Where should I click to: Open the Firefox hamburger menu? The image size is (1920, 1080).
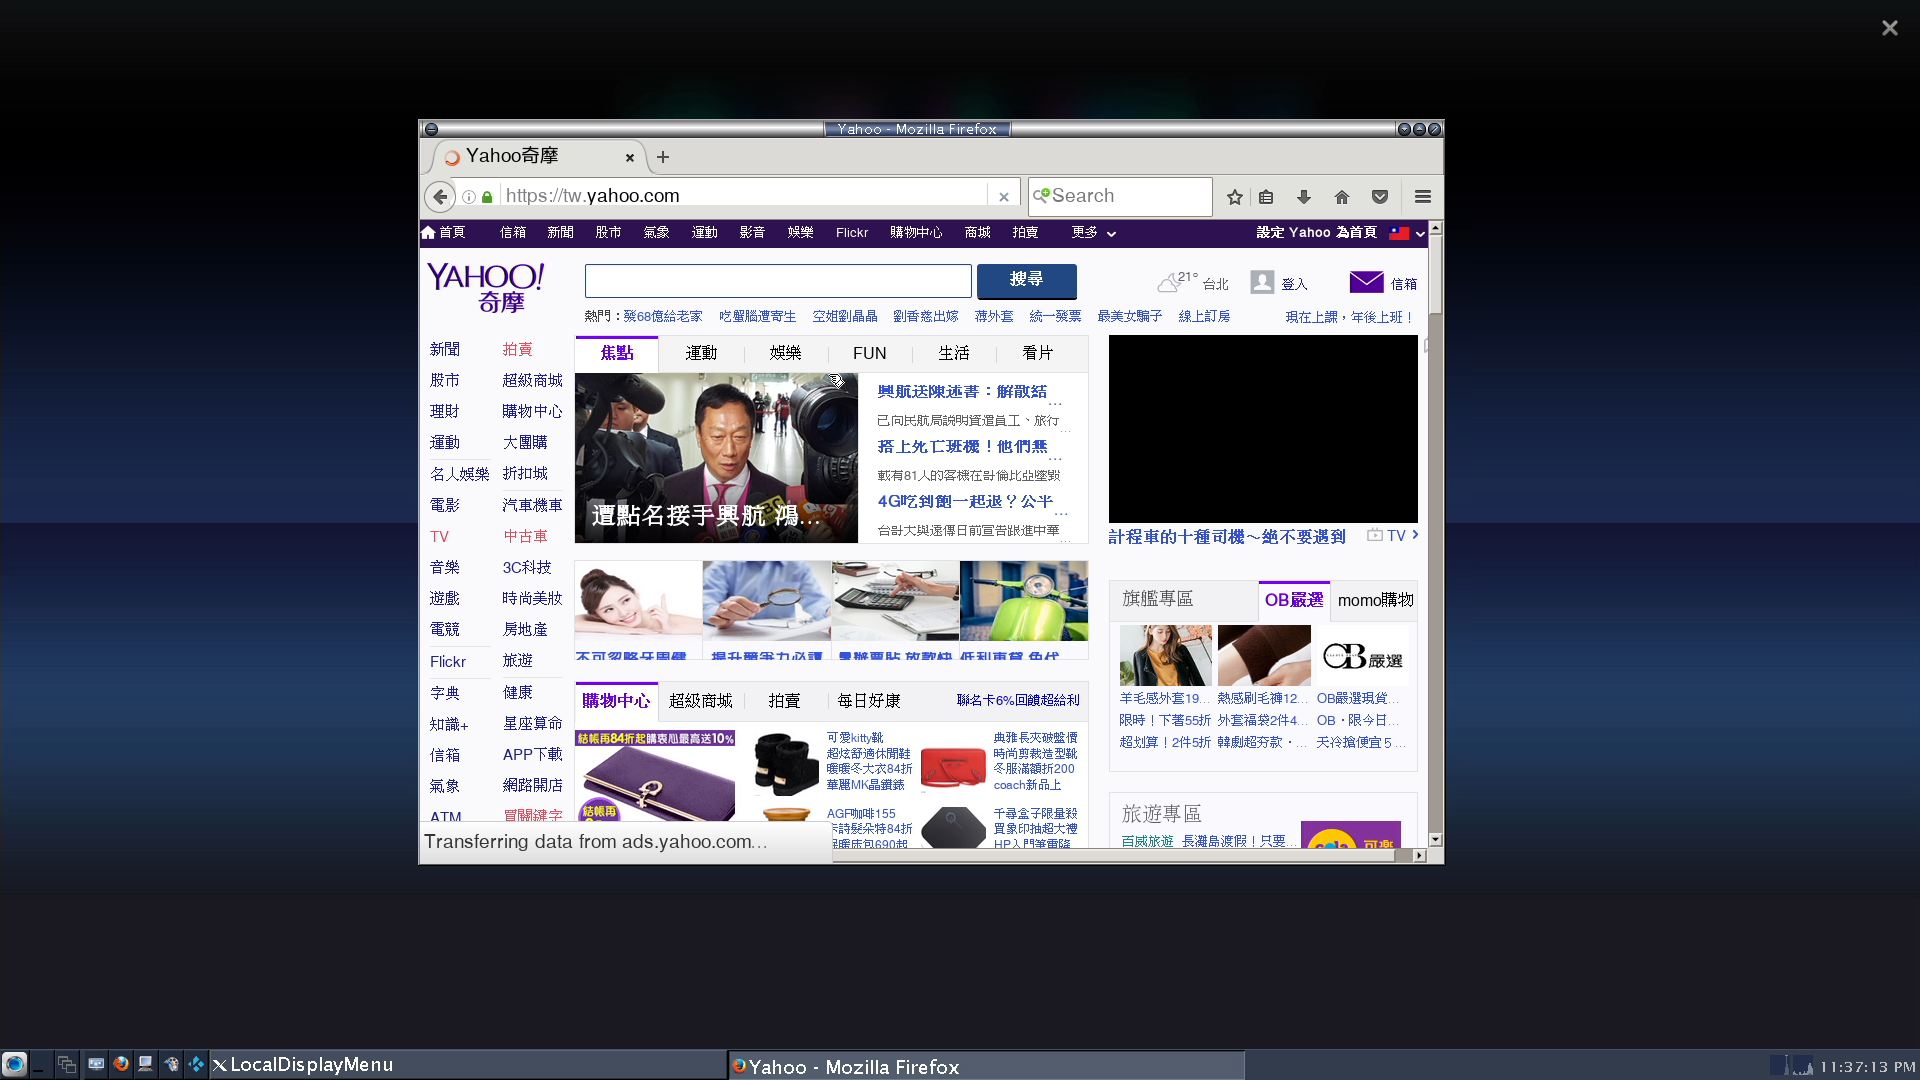pyautogui.click(x=1423, y=197)
